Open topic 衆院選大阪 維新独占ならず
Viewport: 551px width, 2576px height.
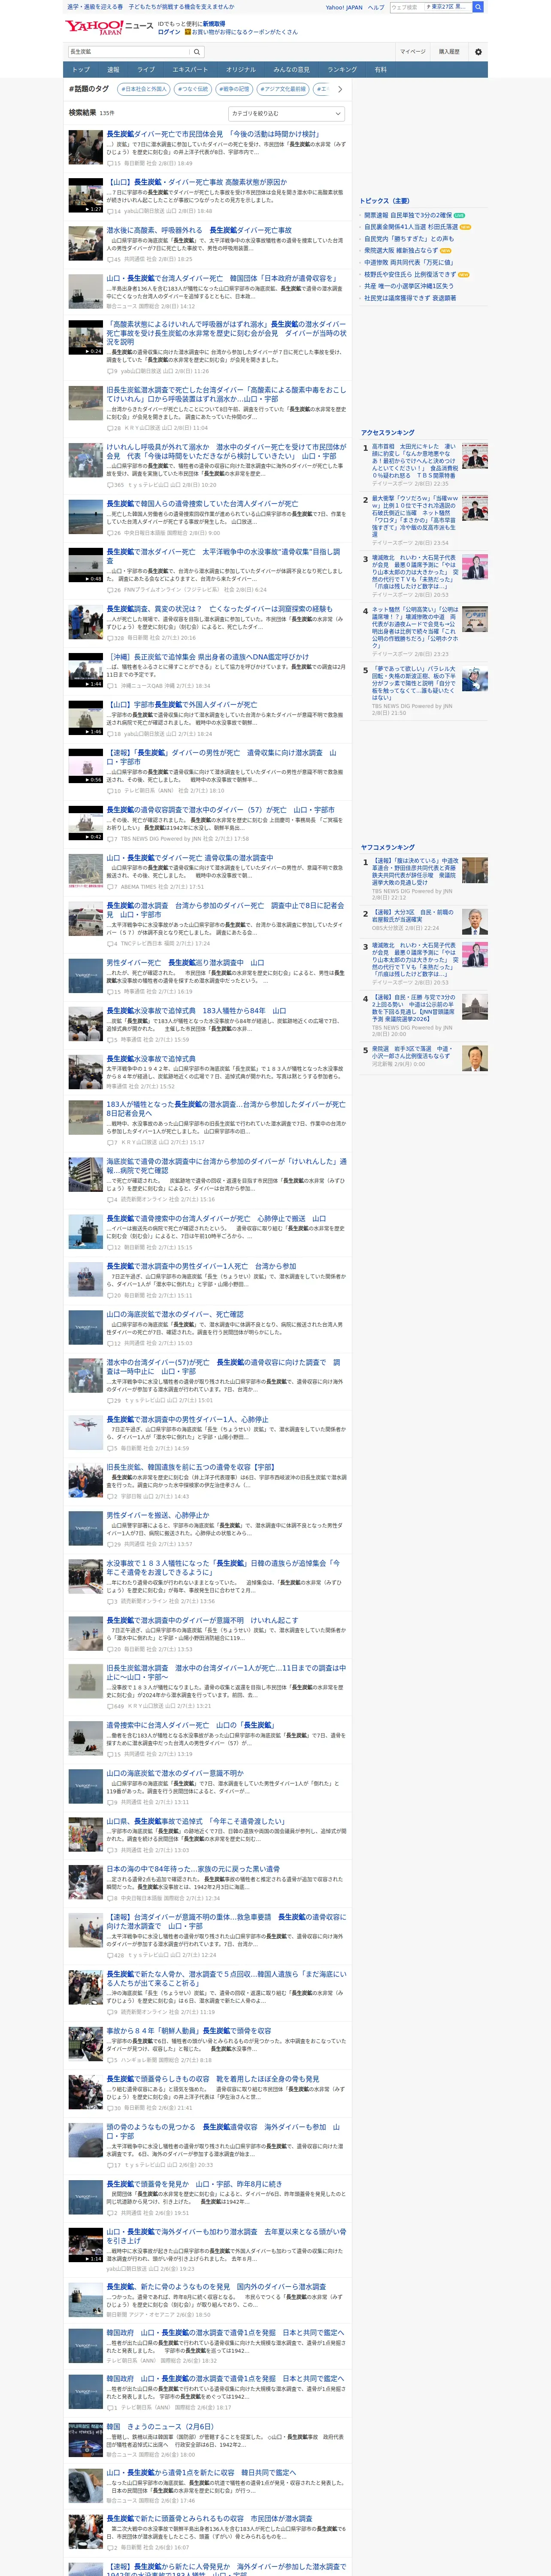point(401,251)
